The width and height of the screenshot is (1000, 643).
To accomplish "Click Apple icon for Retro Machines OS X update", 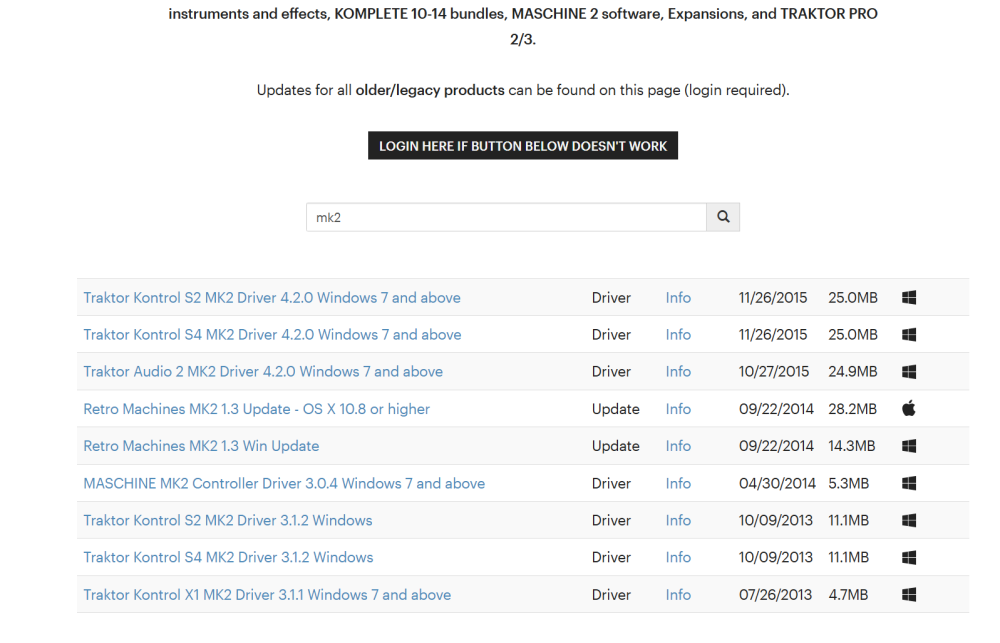I will pos(909,408).
